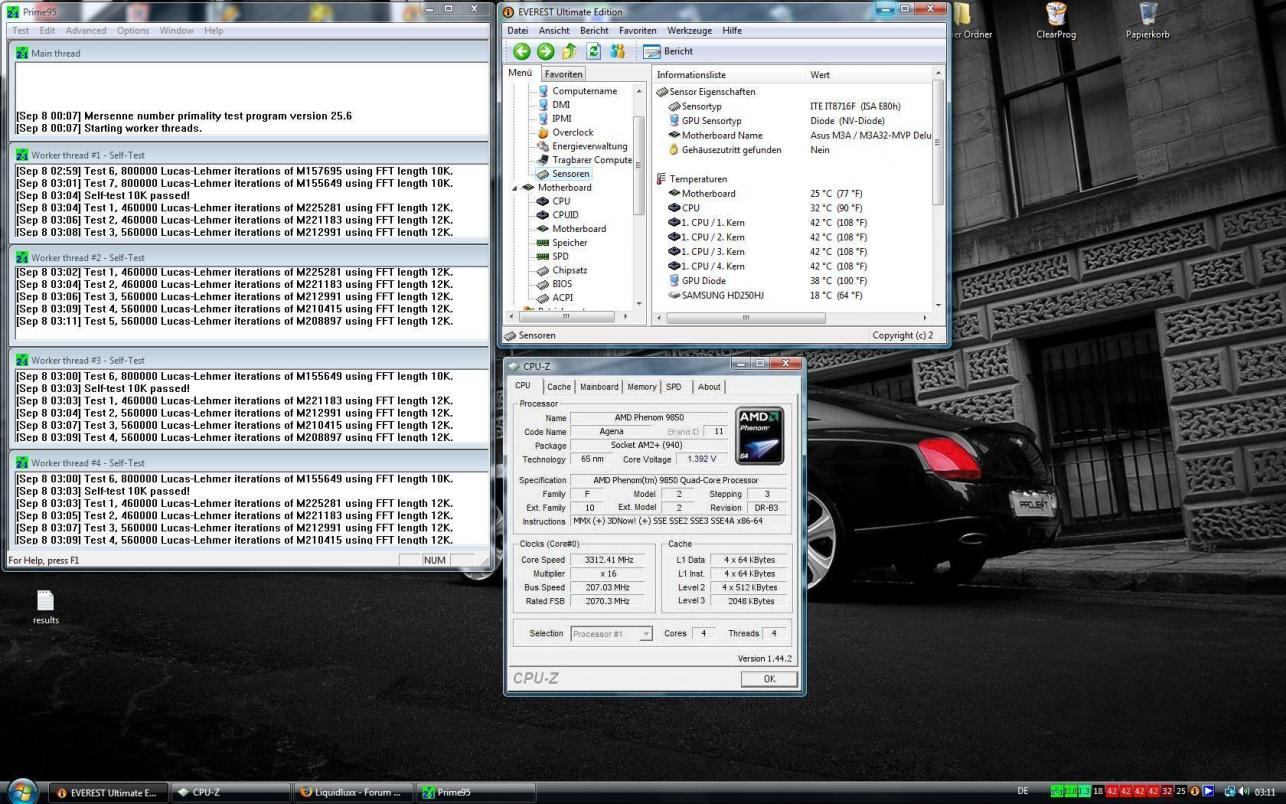The image size is (1286, 804).
Task: Open the Test menu in Prime95
Action: point(21,31)
